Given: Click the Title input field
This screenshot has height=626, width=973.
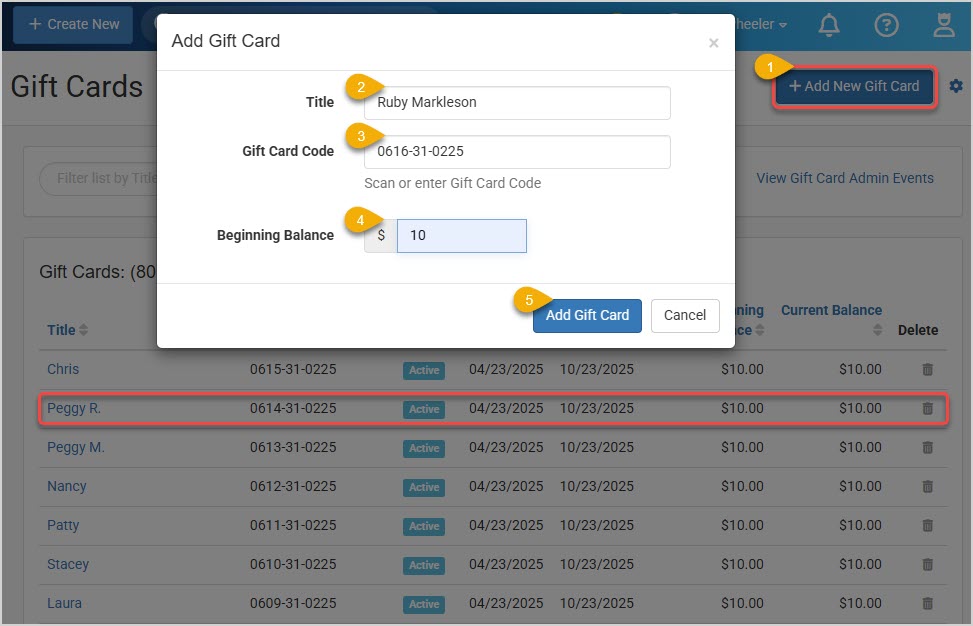Looking at the screenshot, I should click(517, 103).
